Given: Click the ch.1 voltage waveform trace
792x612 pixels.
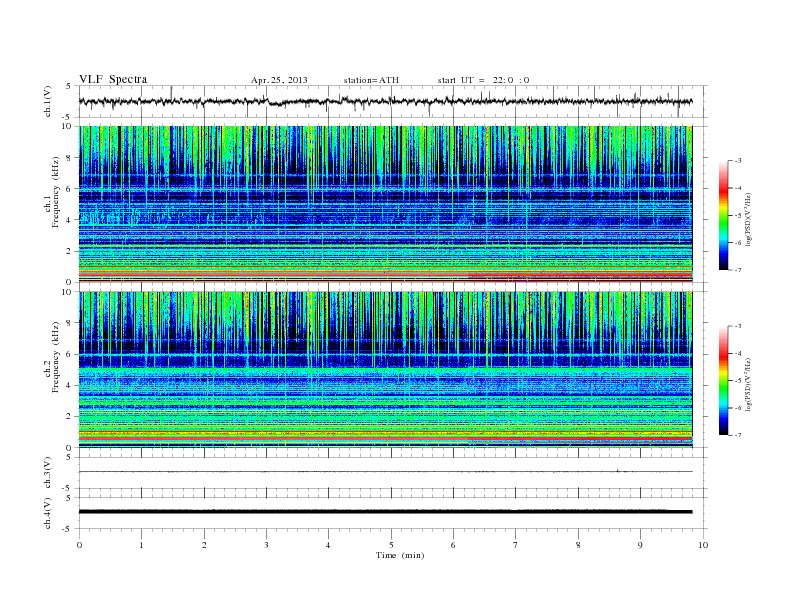Looking at the screenshot, I should pyautogui.click(x=385, y=101).
